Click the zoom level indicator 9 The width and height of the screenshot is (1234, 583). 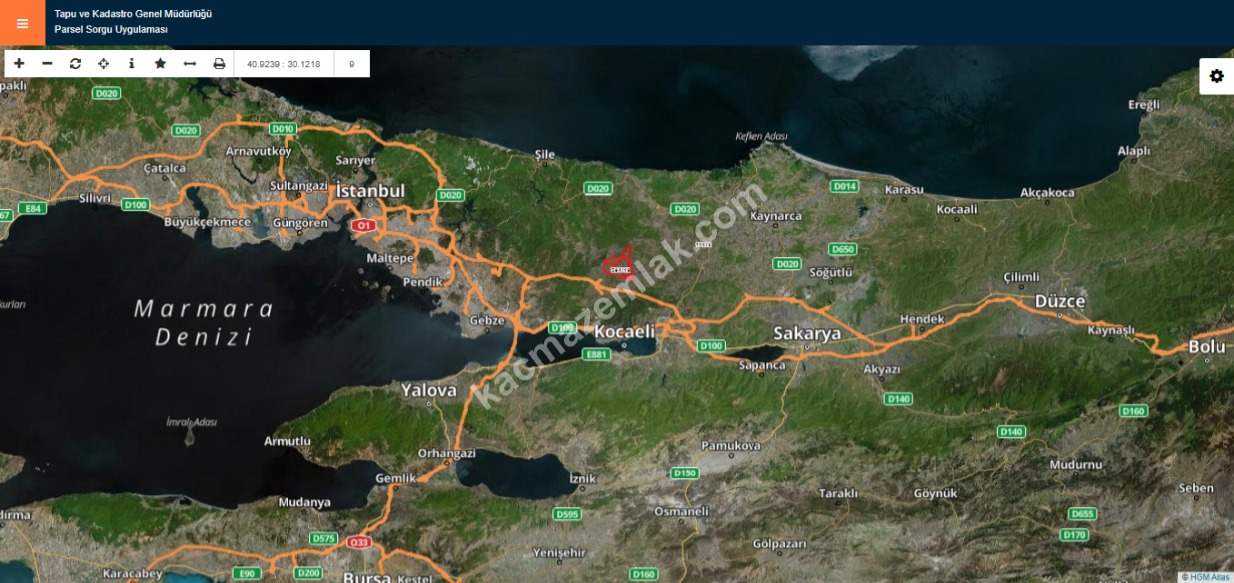pyautogui.click(x=351, y=64)
